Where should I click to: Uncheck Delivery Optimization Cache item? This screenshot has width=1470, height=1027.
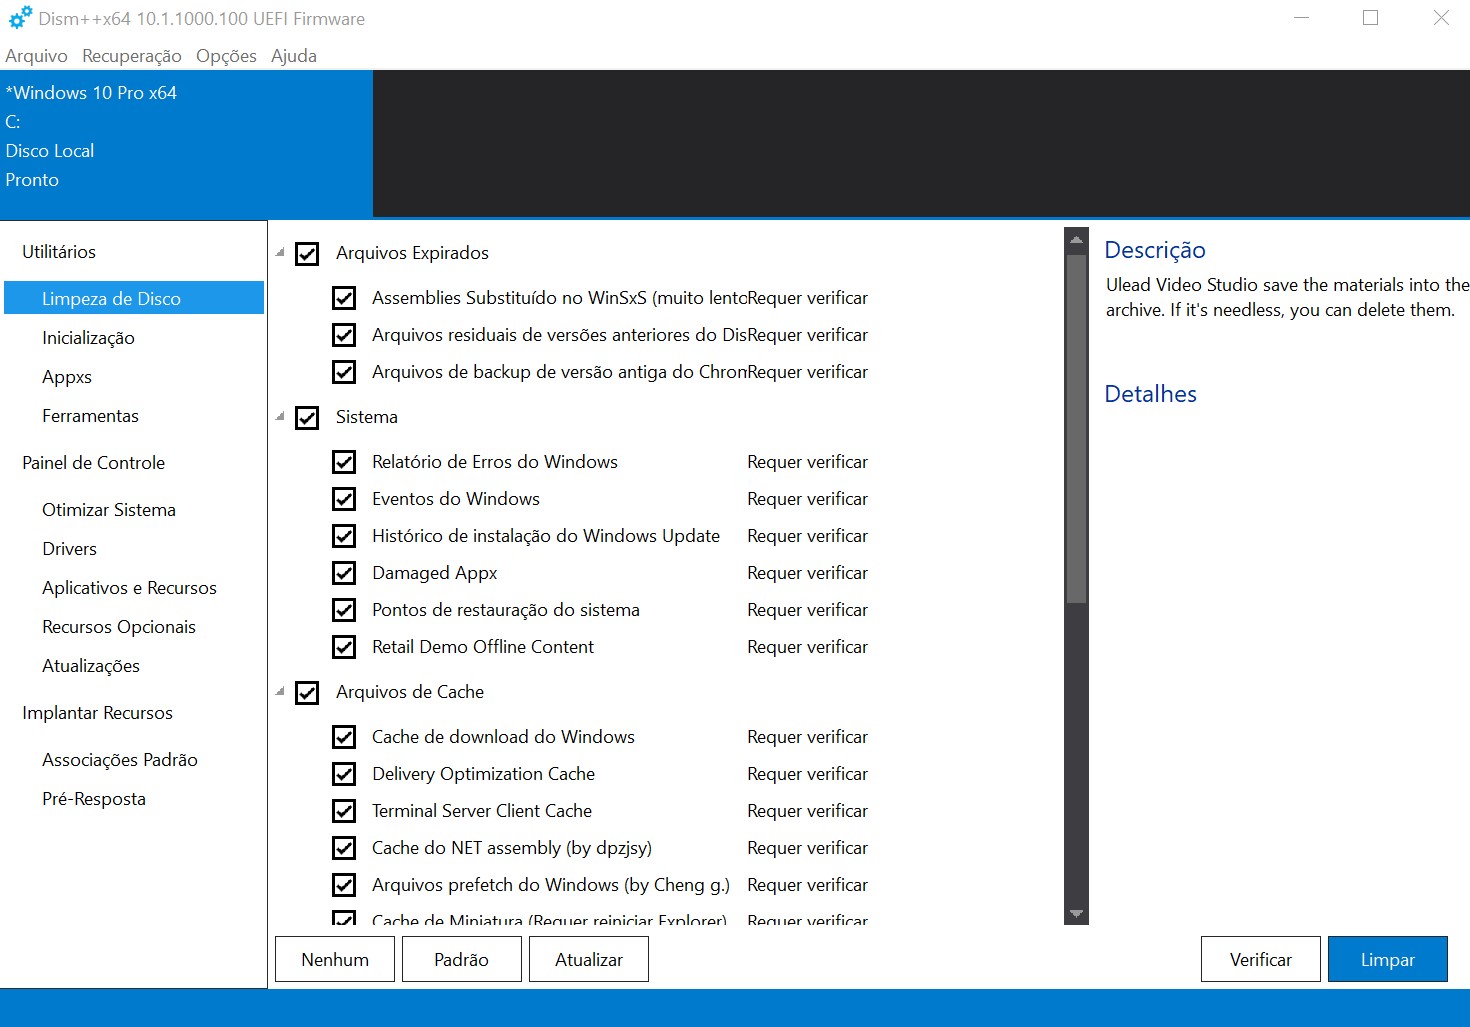pyautogui.click(x=344, y=774)
